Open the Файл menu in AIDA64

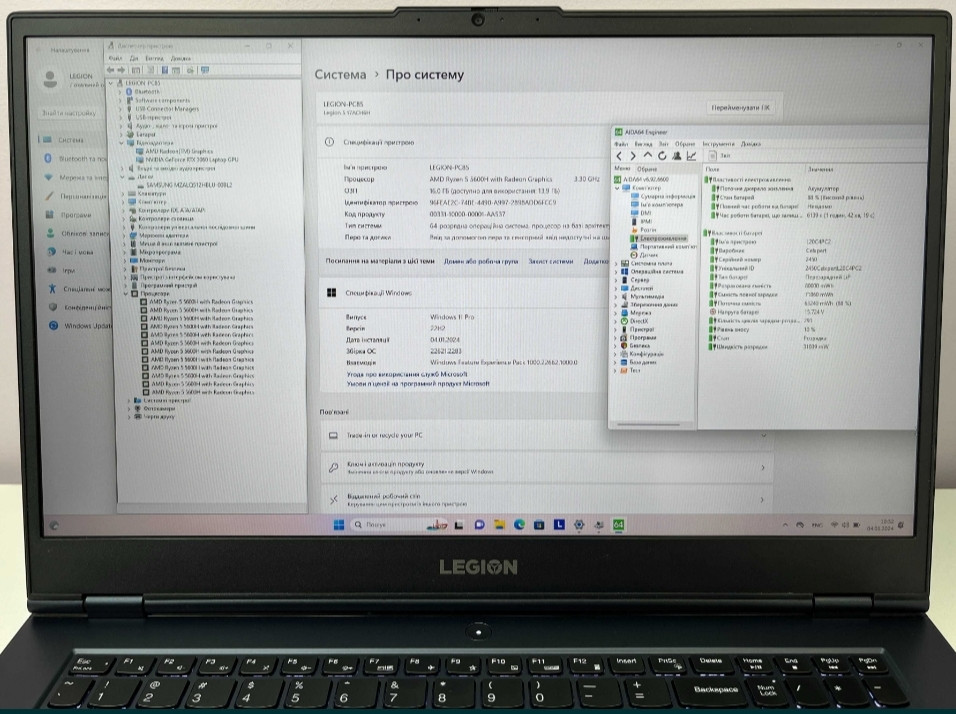click(x=619, y=144)
